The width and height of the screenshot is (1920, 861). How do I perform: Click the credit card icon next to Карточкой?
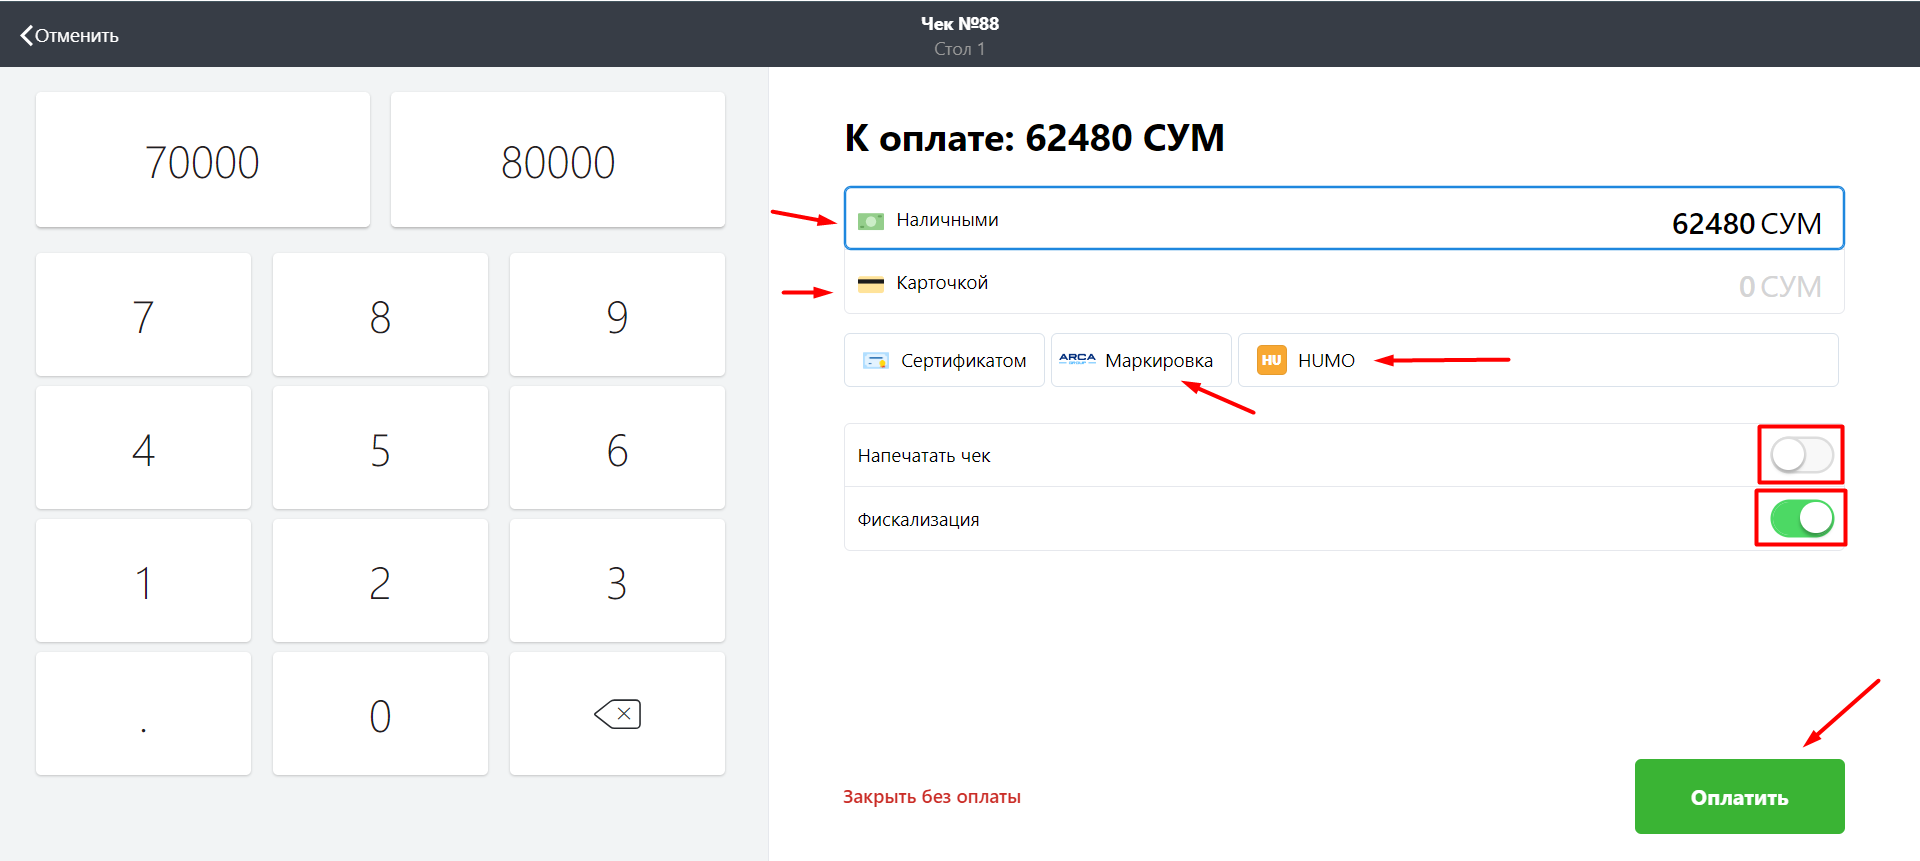pyautogui.click(x=871, y=284)
